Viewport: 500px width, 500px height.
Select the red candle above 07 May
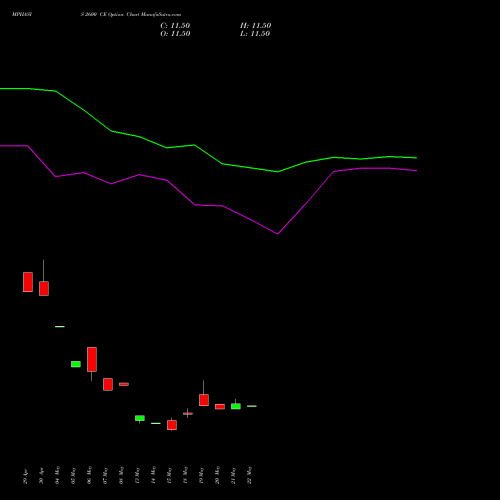(108, 384)
